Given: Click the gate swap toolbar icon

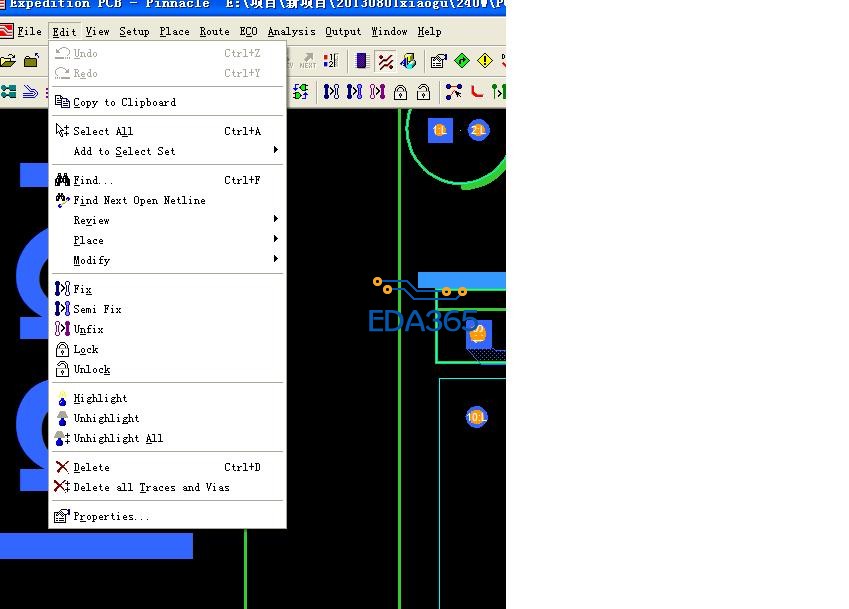Looking at the screenshot, I should pos(301,92).
